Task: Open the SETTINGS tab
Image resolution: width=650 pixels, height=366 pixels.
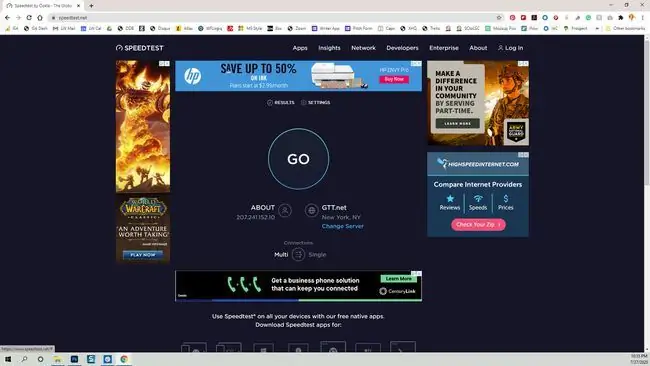Action: click(x=315, y=102)
